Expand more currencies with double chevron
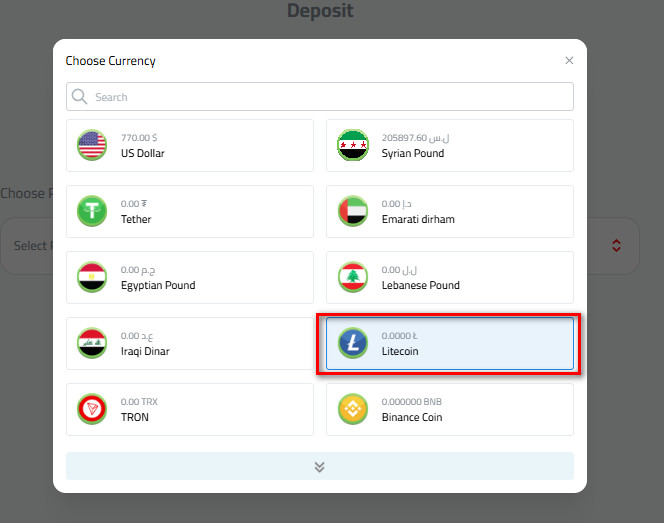Image resolution: width=664 pixels, height=523 pixels. pos(320,466)
